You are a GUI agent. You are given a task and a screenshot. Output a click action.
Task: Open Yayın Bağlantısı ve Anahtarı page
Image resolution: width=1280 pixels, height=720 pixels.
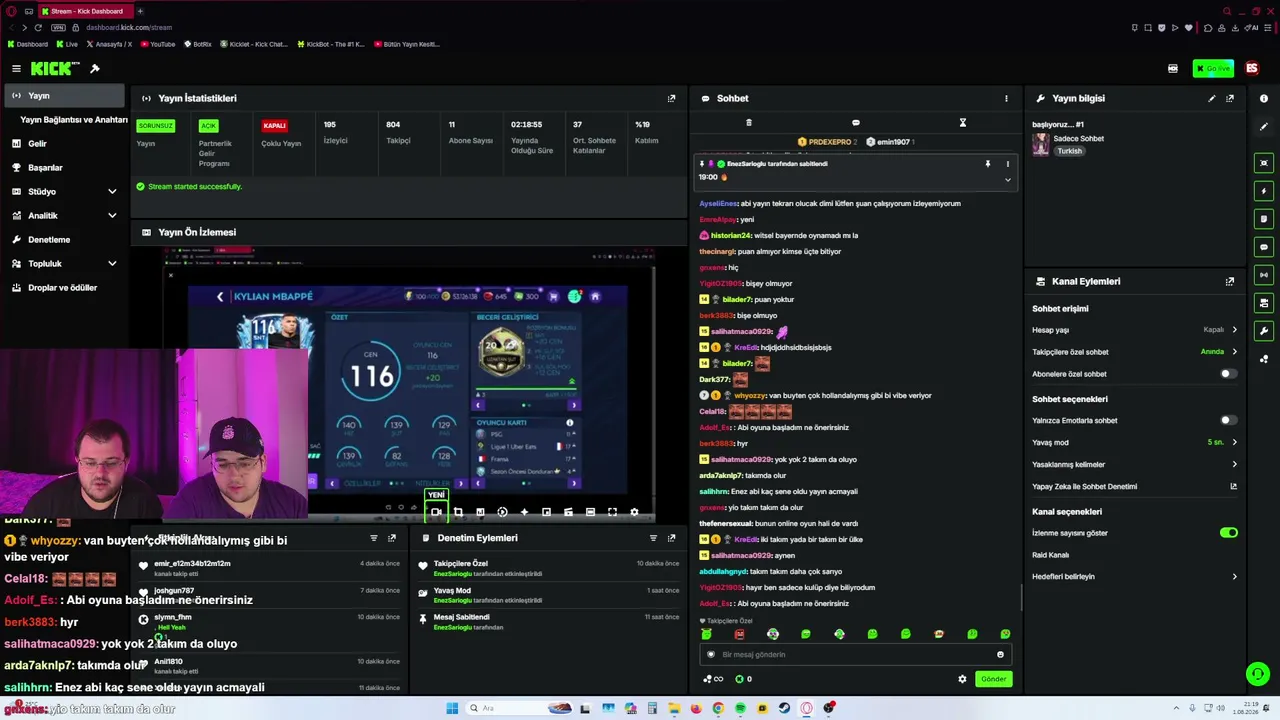click(74, 120)
